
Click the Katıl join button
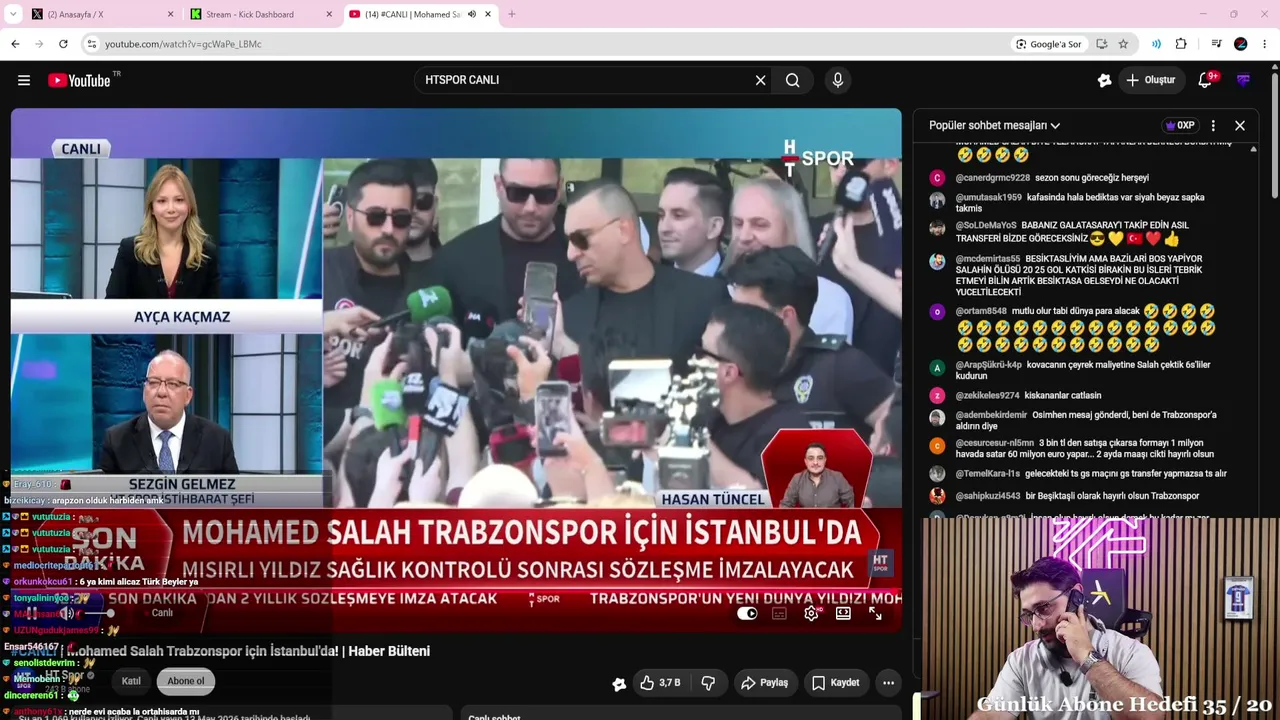131,681
